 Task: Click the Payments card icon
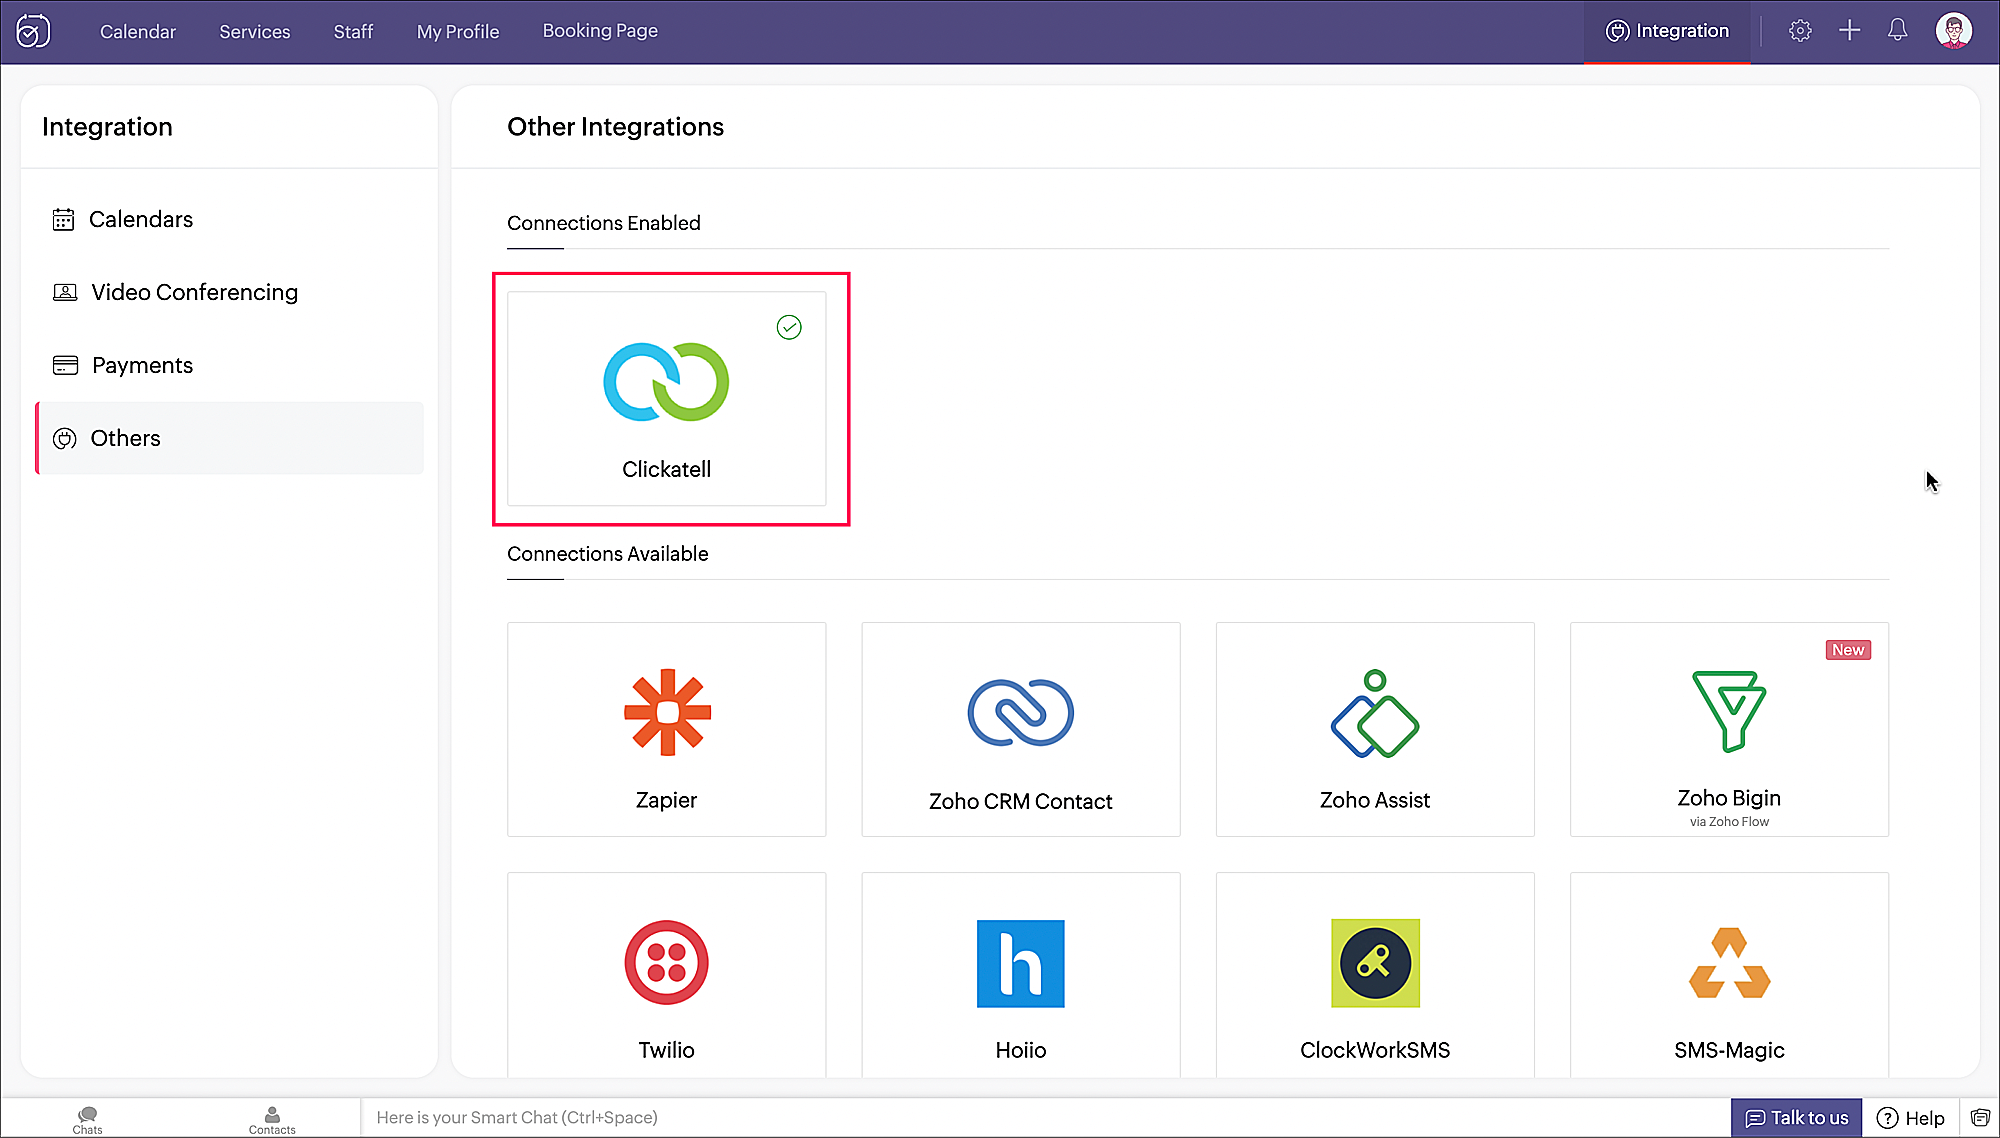pyautogui.click(x=65, y=365)
